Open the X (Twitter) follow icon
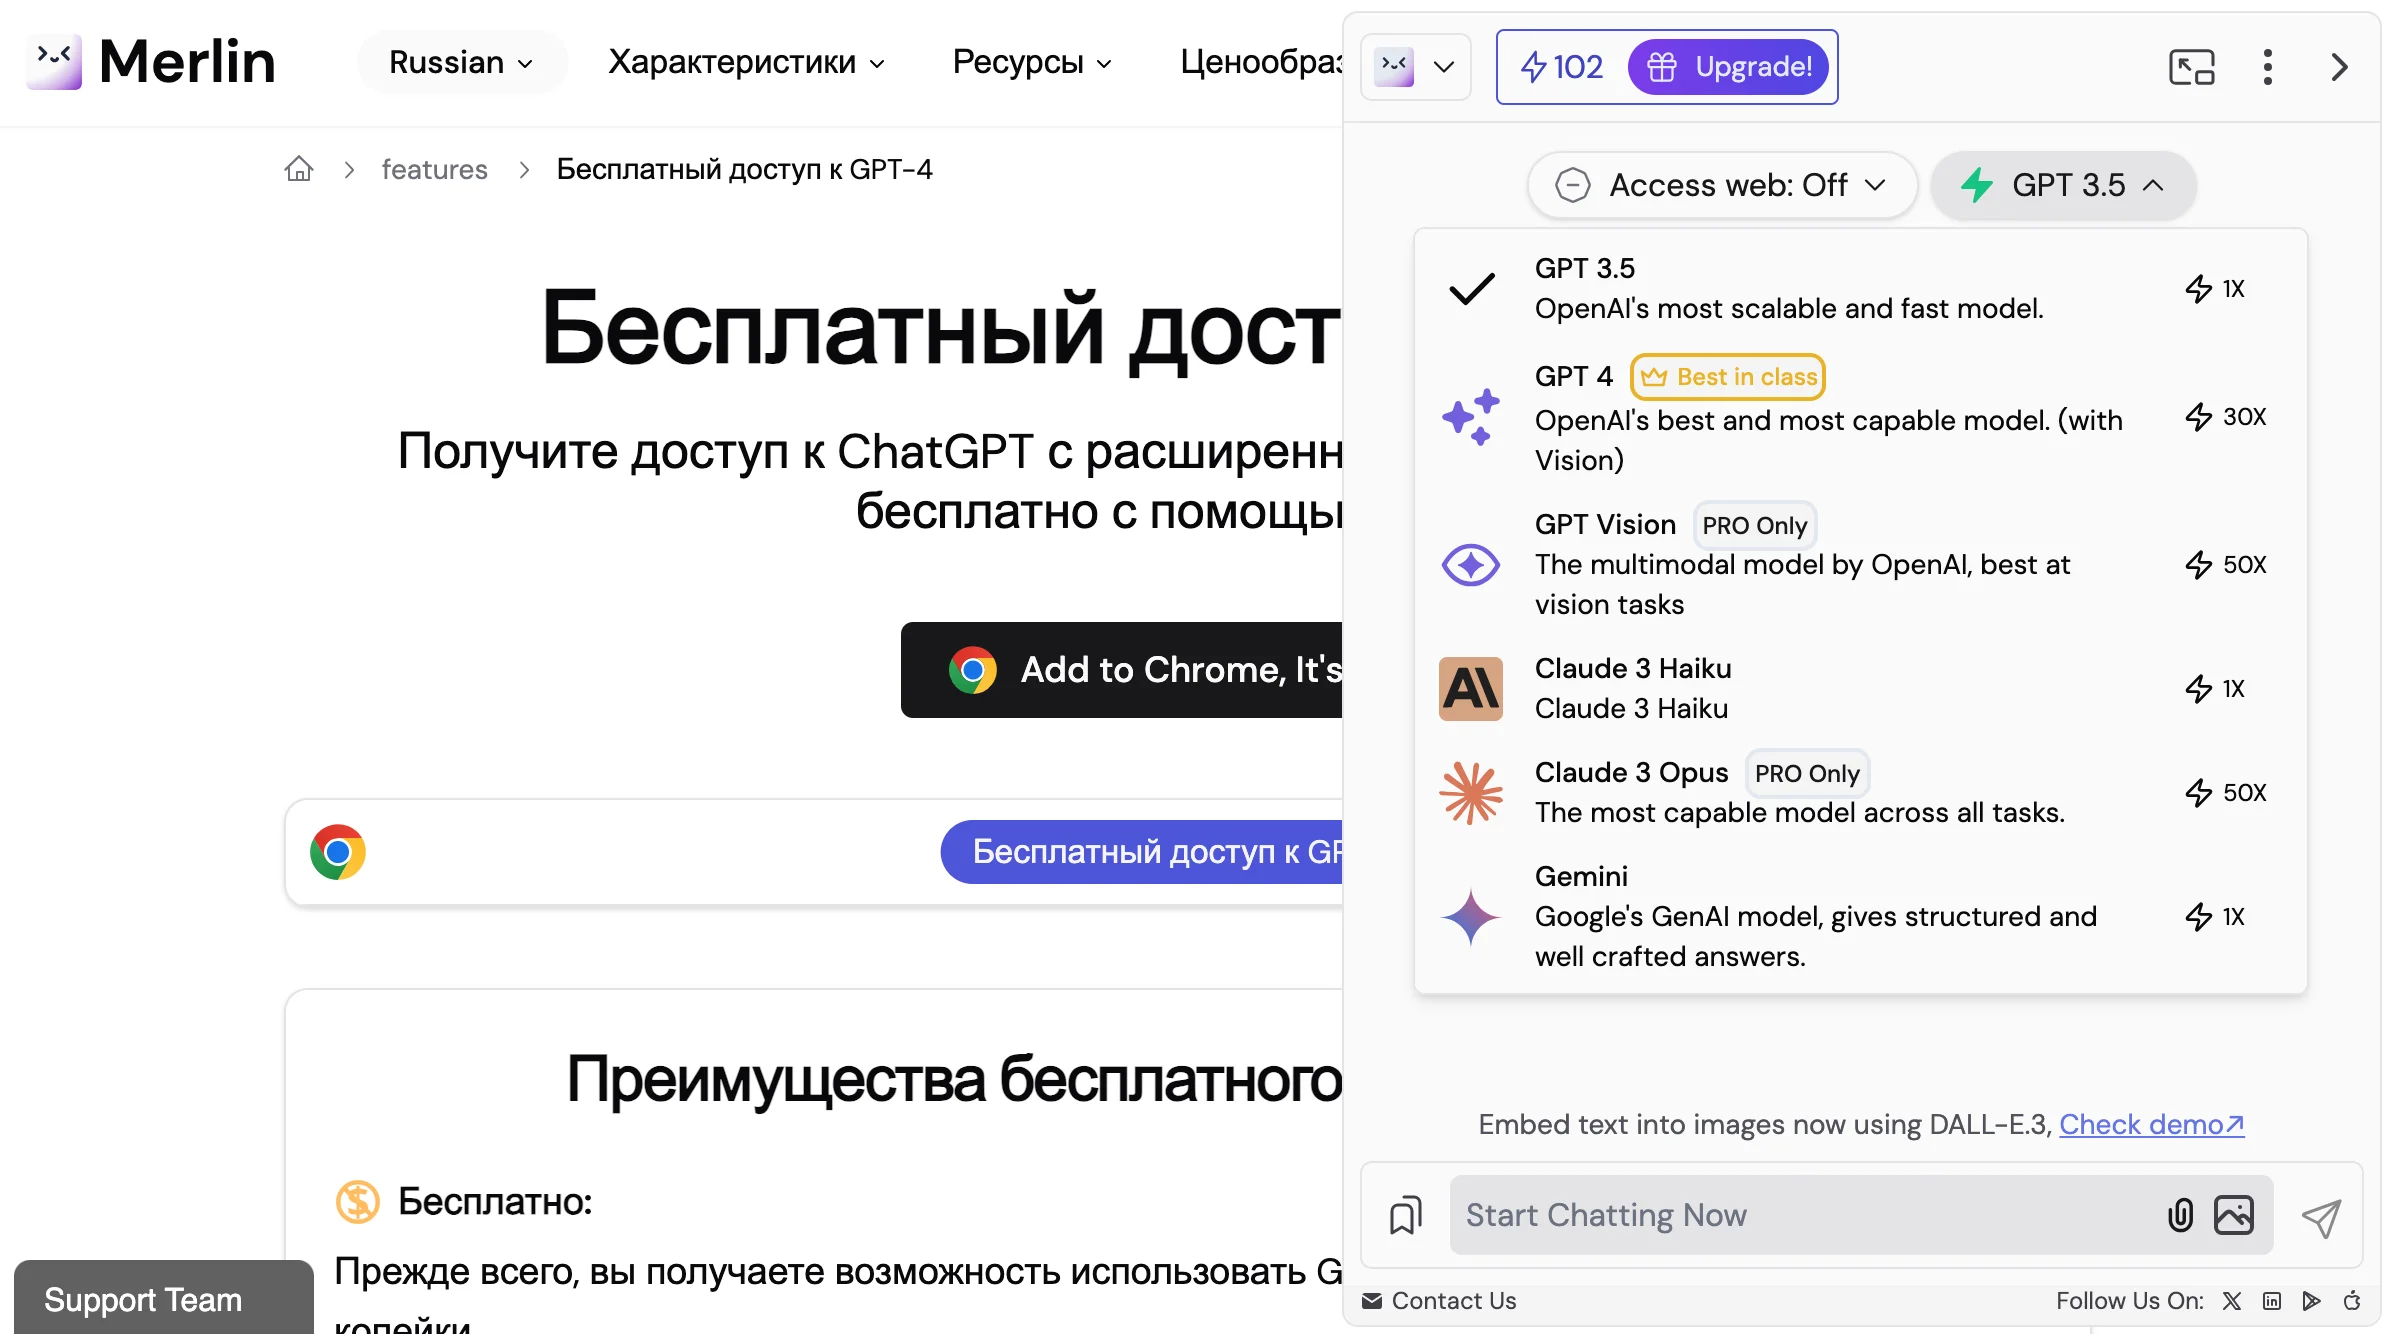2384x1334 pixels. click(x=2231, y=1301)
